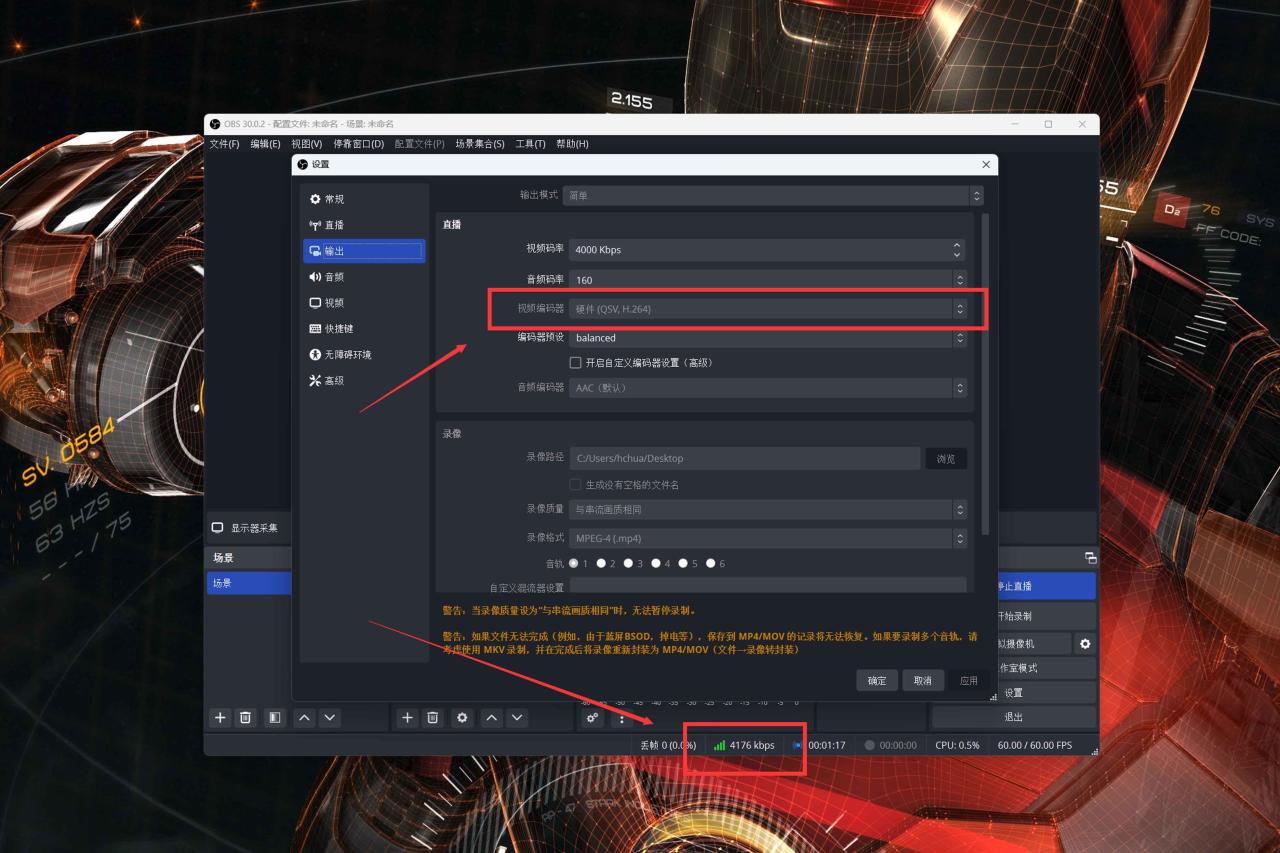Select audio track 3
1280x853 pixels.
coord(628,563)
